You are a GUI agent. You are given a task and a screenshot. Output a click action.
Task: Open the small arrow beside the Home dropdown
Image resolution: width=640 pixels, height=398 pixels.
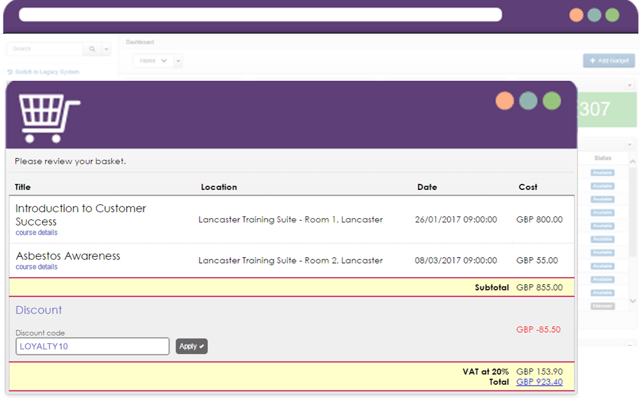178,61
